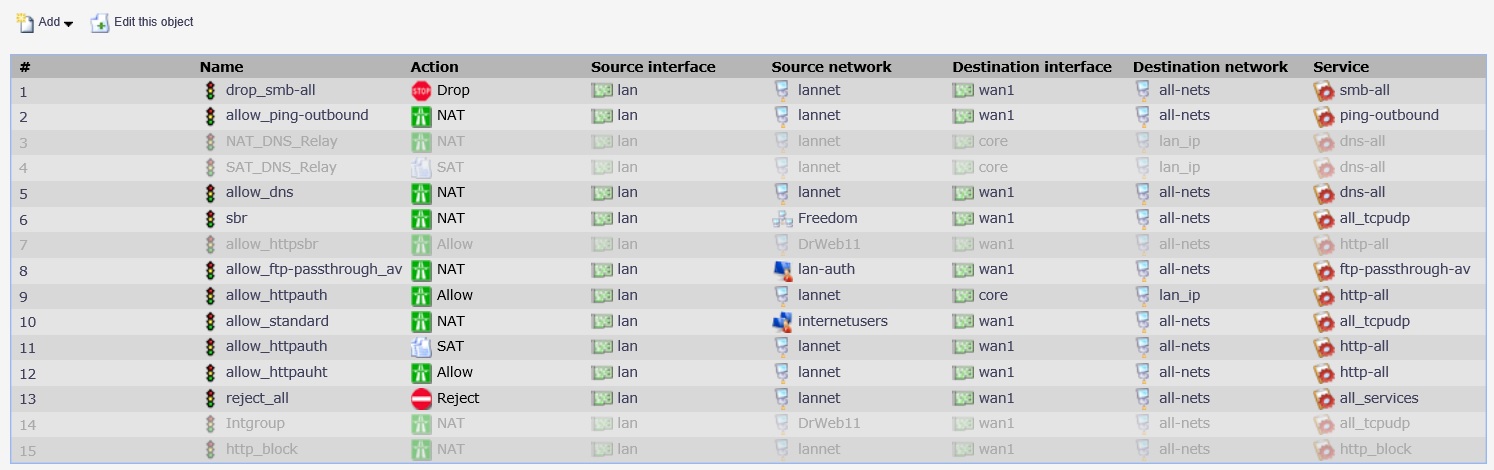The height and width of the screenshot is (470, 1494).
Task: Click the green NAT icon for allow_dns
Action: coord(421,192)
